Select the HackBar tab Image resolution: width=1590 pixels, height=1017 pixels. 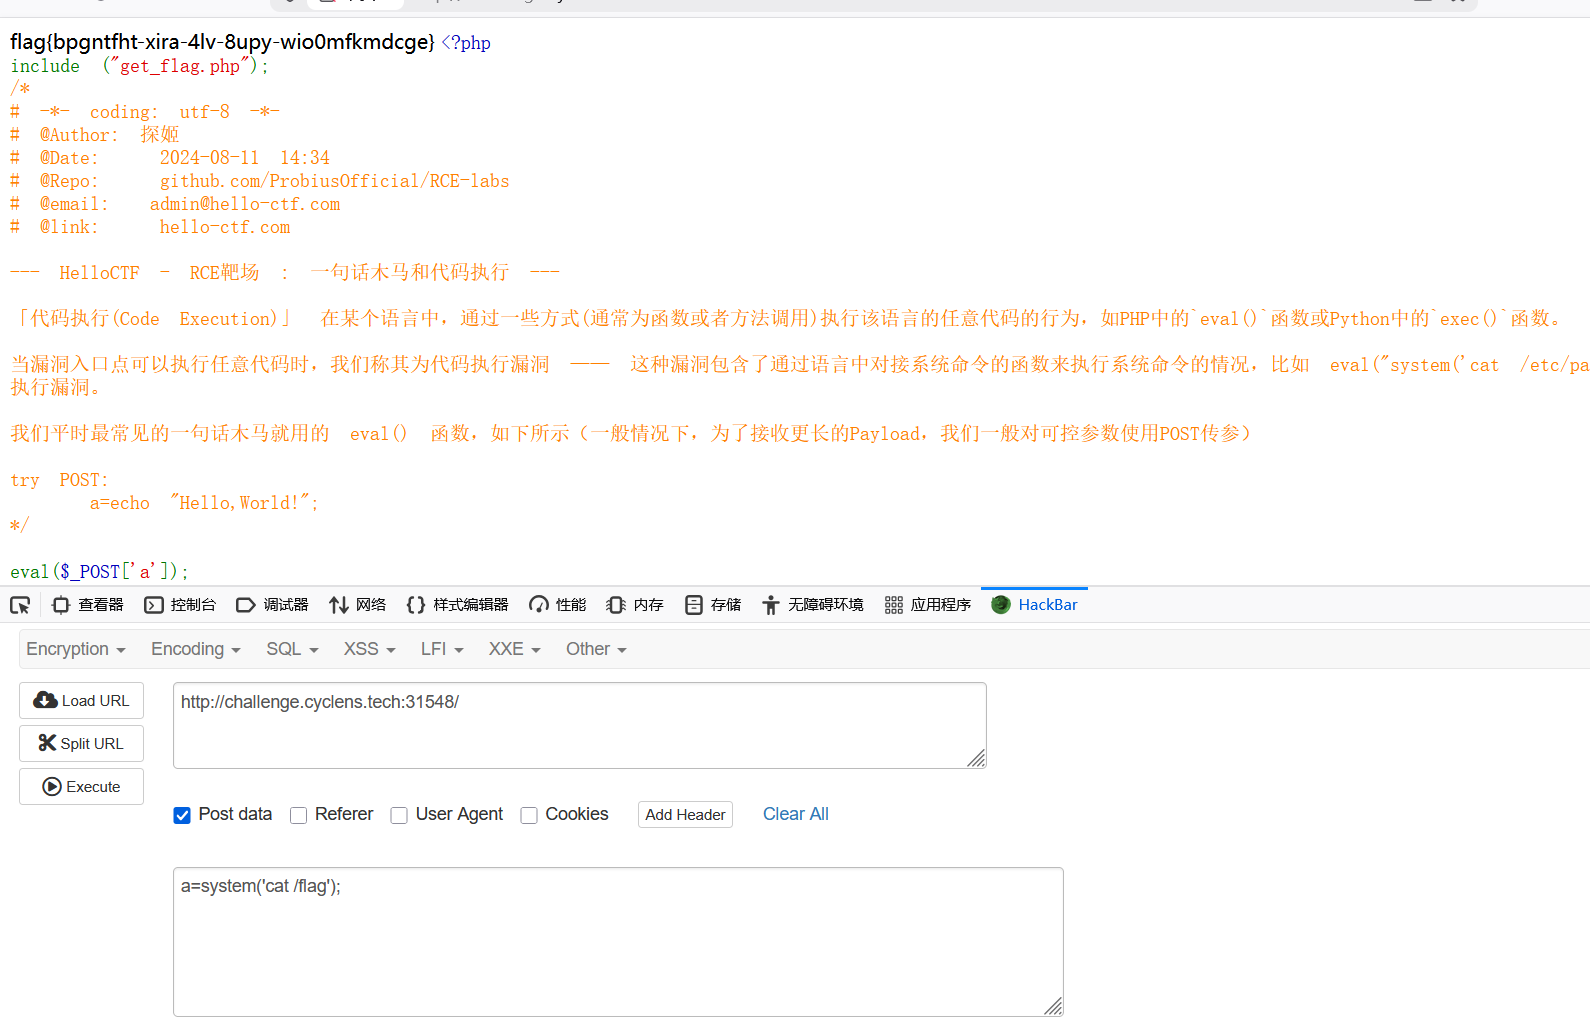(1035, 605)
